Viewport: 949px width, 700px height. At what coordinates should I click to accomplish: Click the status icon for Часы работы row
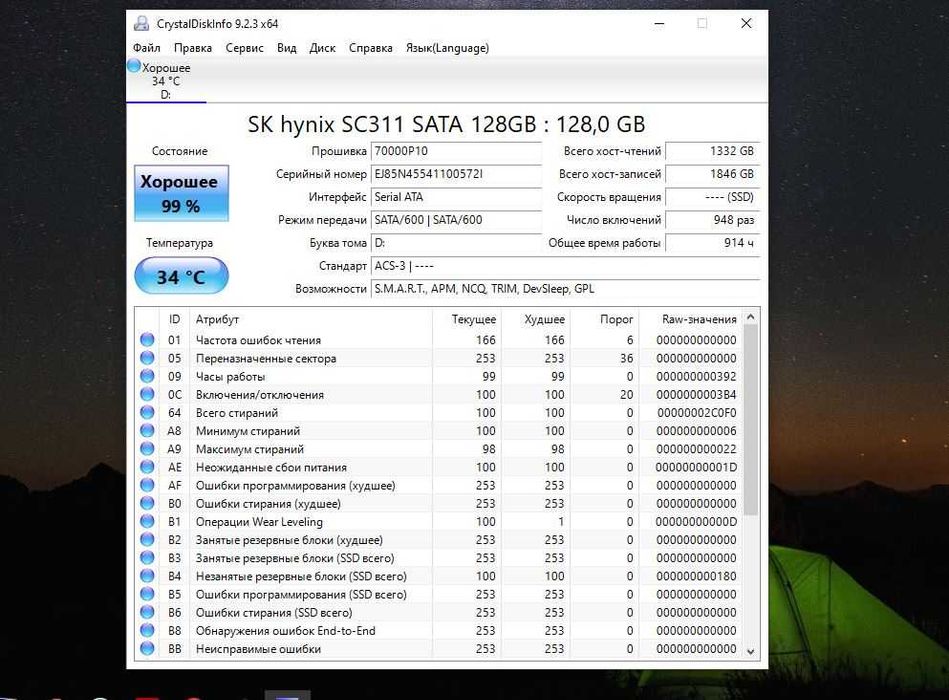tap(147, 376)
